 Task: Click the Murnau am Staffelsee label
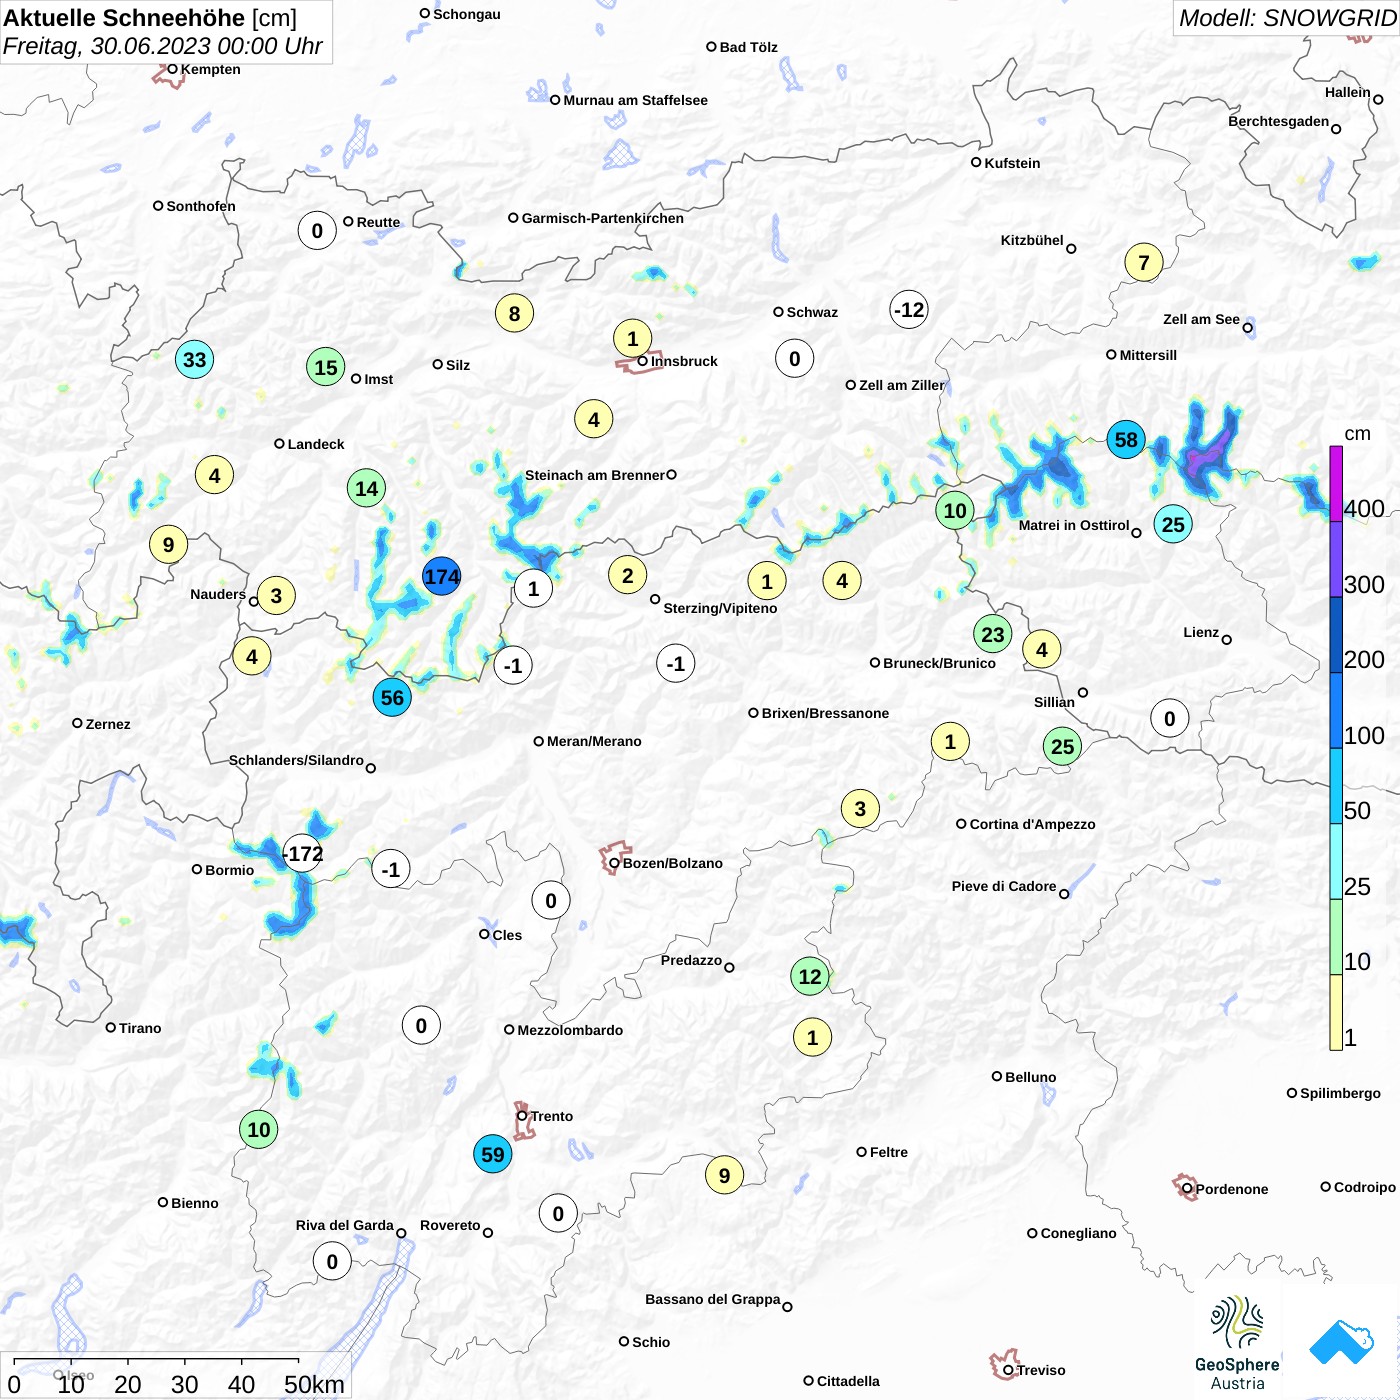tap(635, 100)
